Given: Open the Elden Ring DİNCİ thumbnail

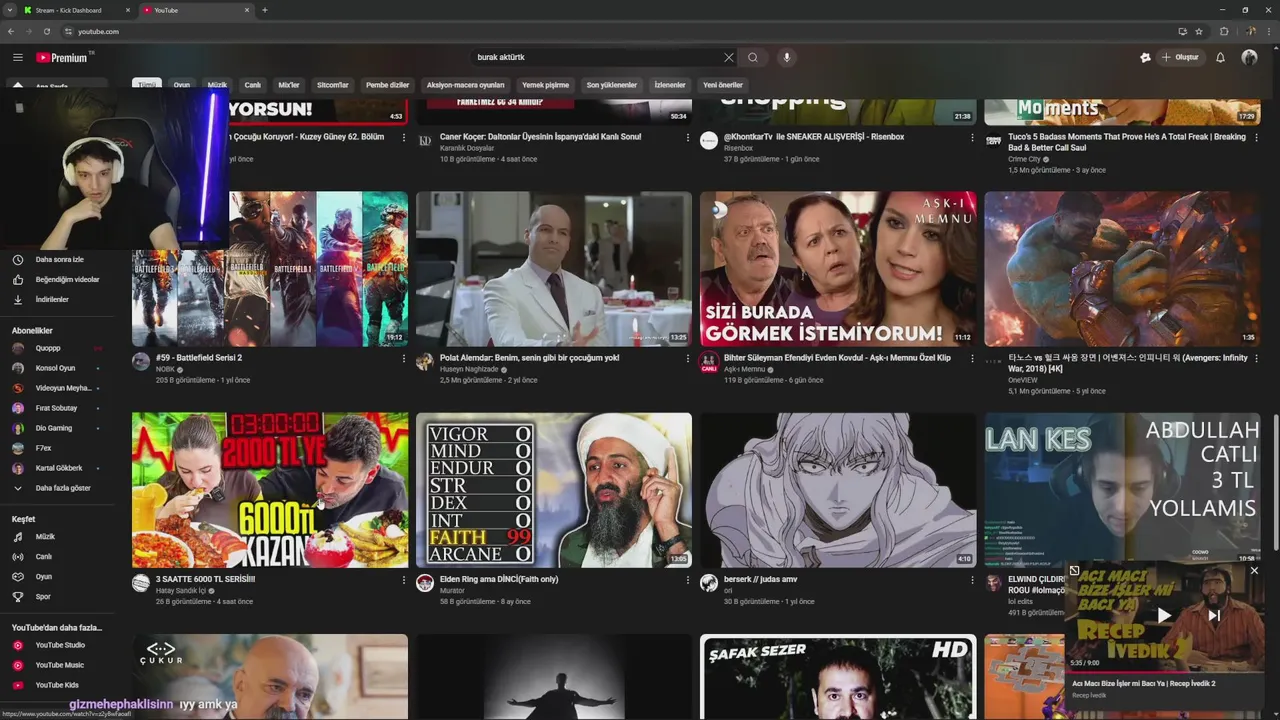Looking at the screenshot, I should tap(554, 490).
